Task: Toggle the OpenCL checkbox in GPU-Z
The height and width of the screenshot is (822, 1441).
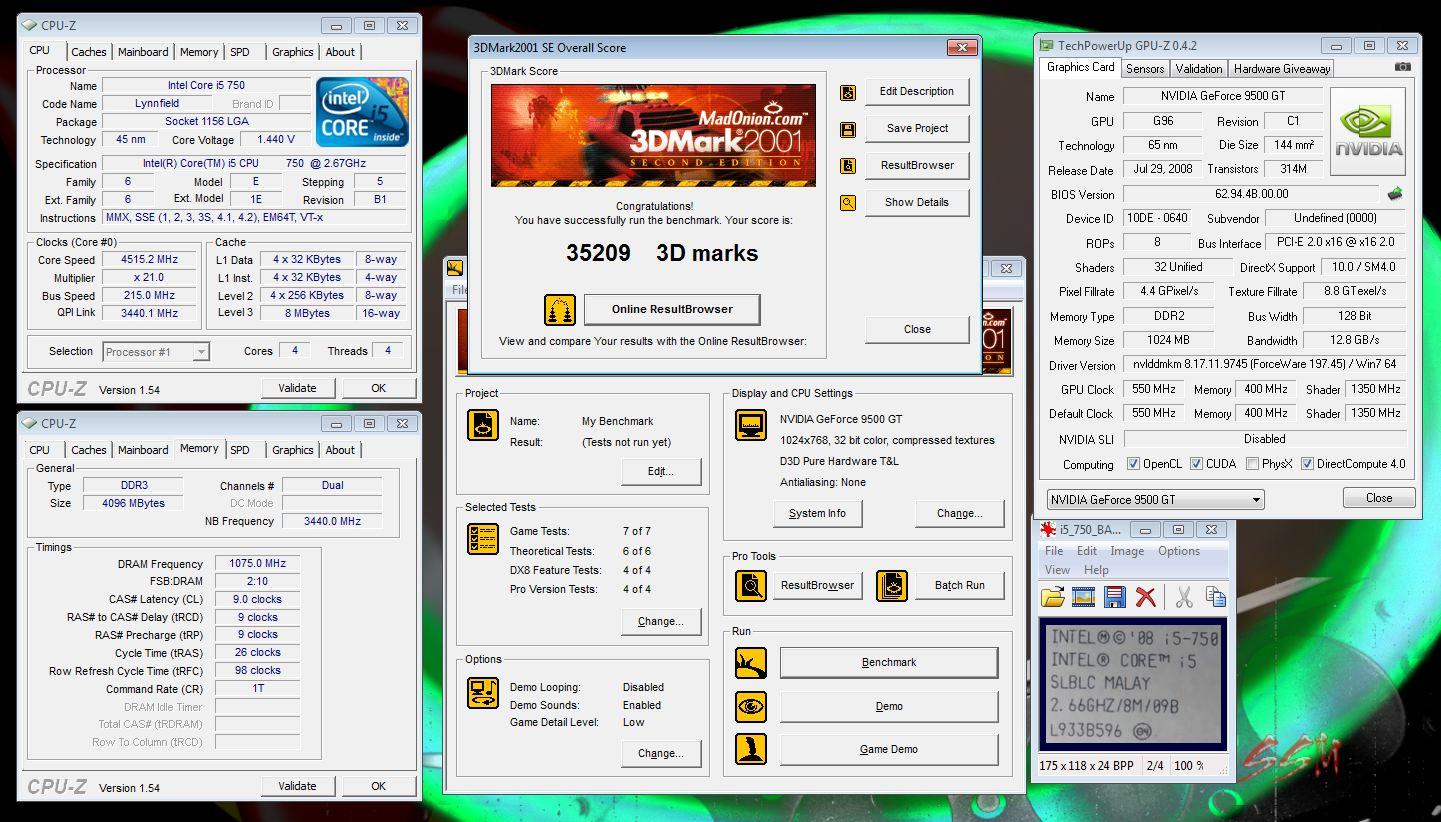Action: tap(1133, 464)
